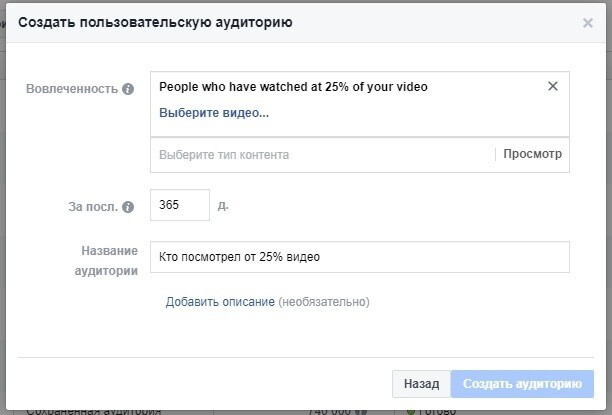Click the audience name text field
The image size is (612, 415).
point(359,257)
